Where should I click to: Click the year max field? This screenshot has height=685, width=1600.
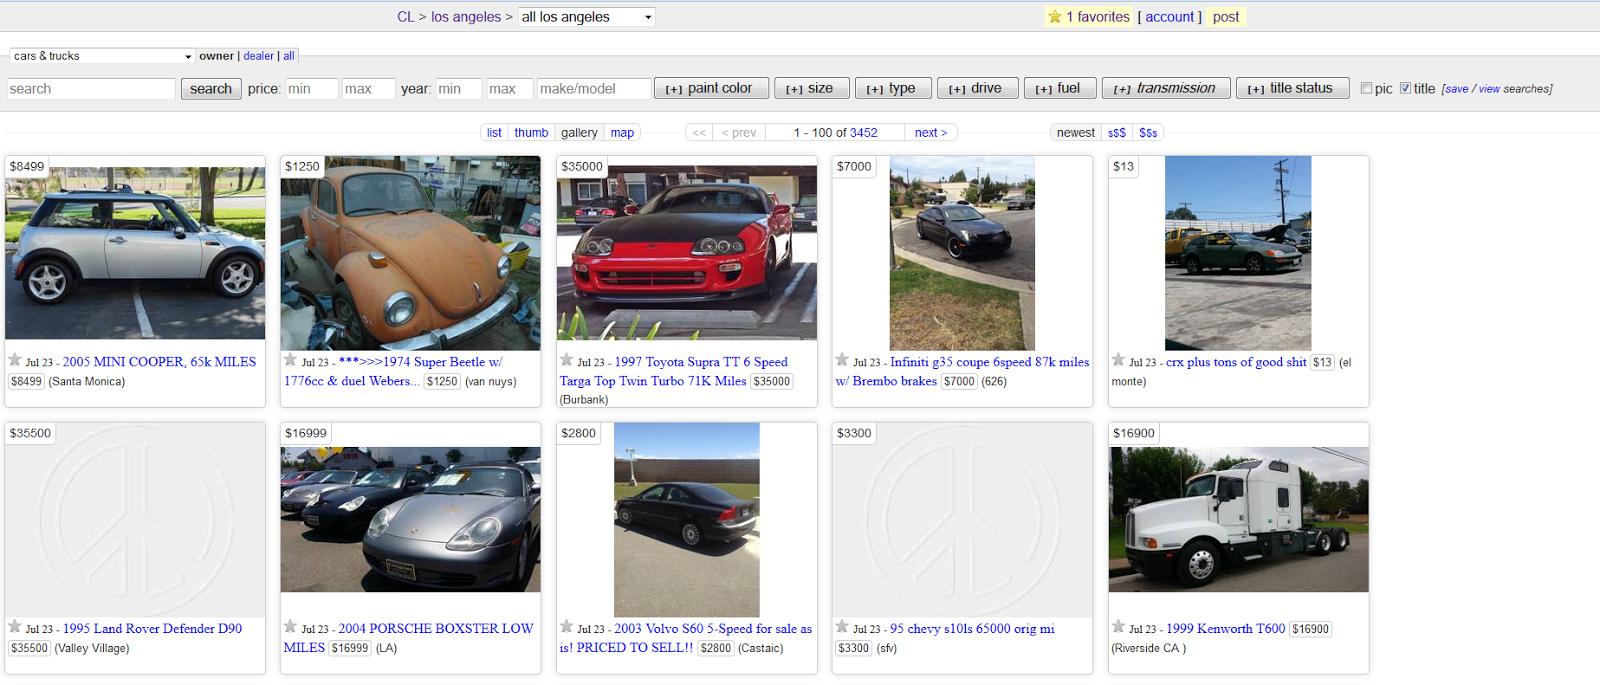pyautogui.click(x=510, y=88)
